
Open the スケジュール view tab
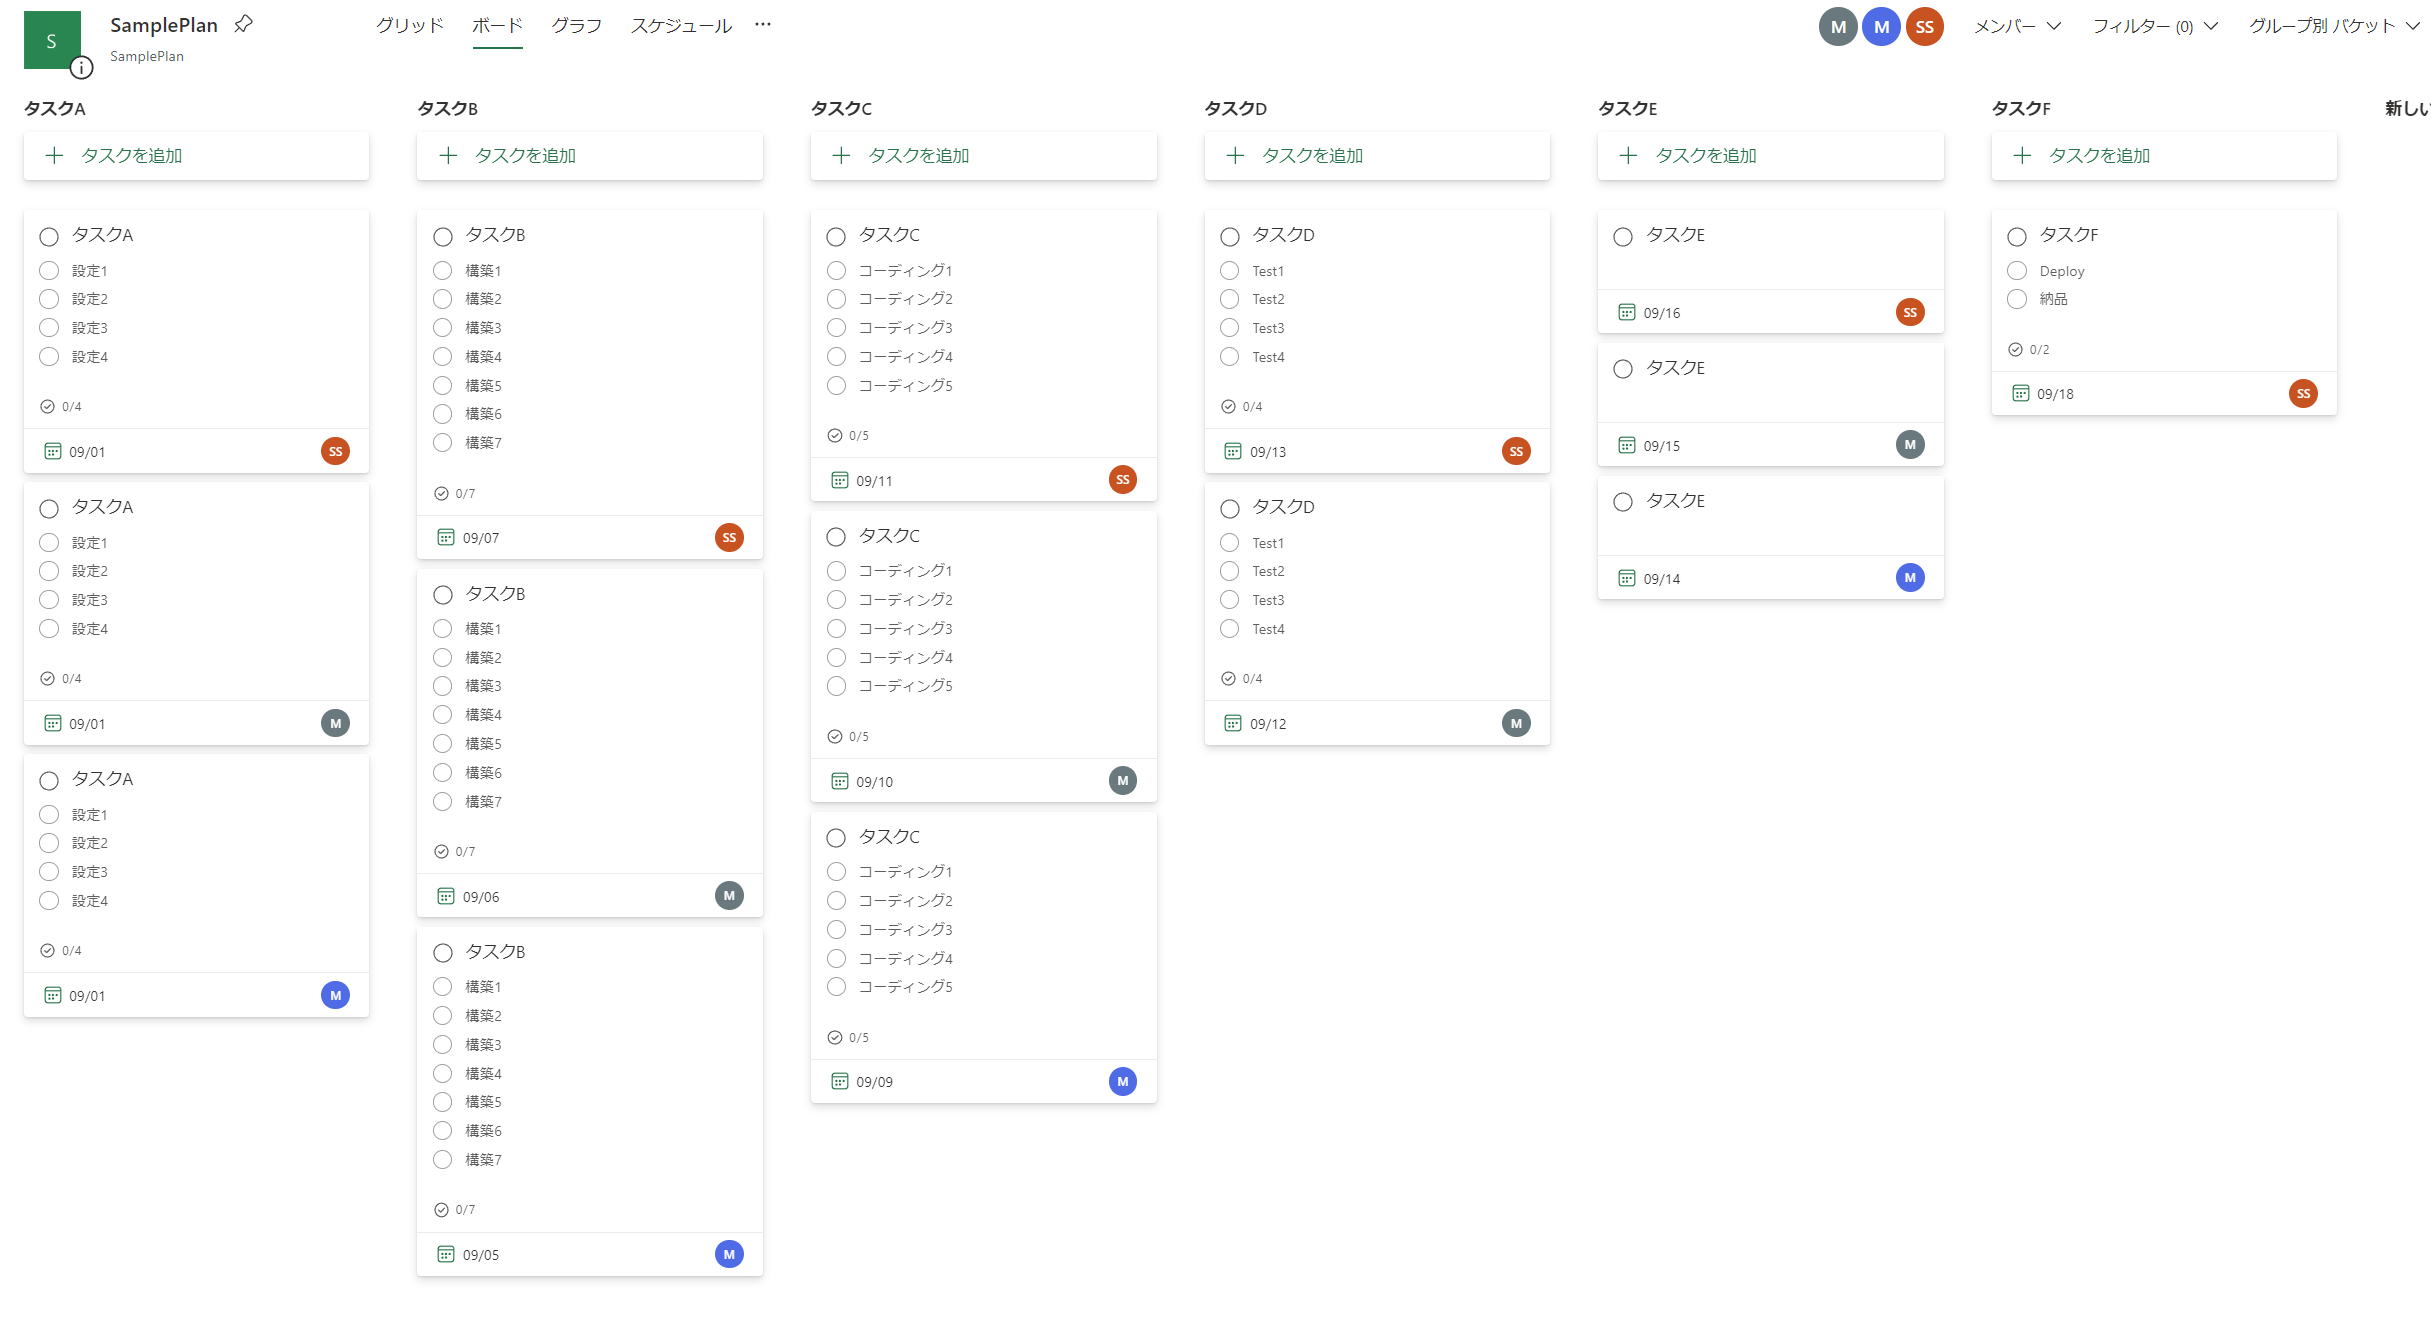point(681,25)
